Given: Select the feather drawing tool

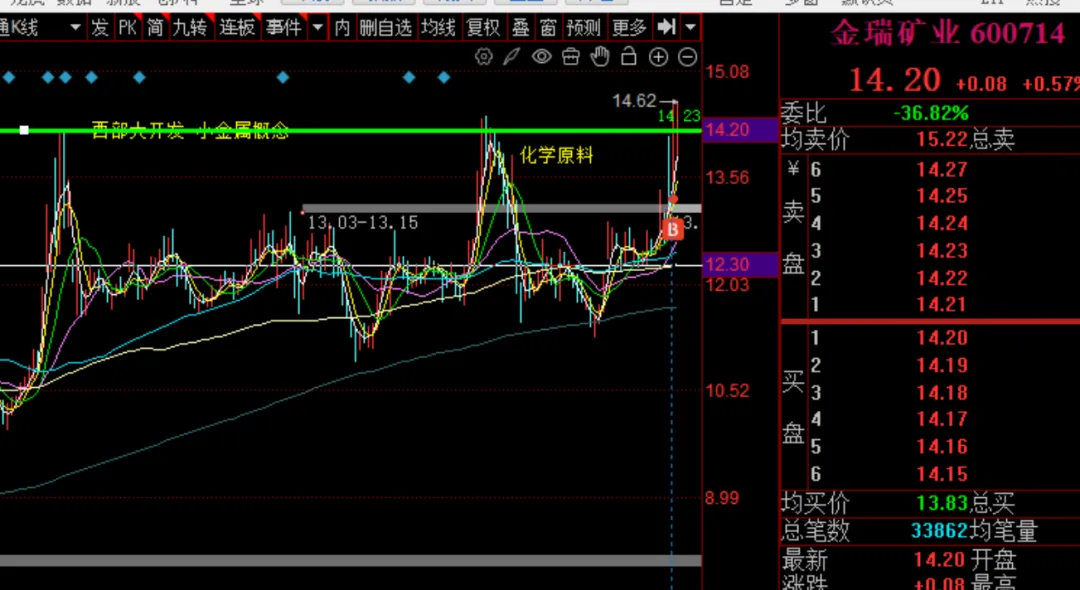Looking at the screenshot, I should point(513,57).
